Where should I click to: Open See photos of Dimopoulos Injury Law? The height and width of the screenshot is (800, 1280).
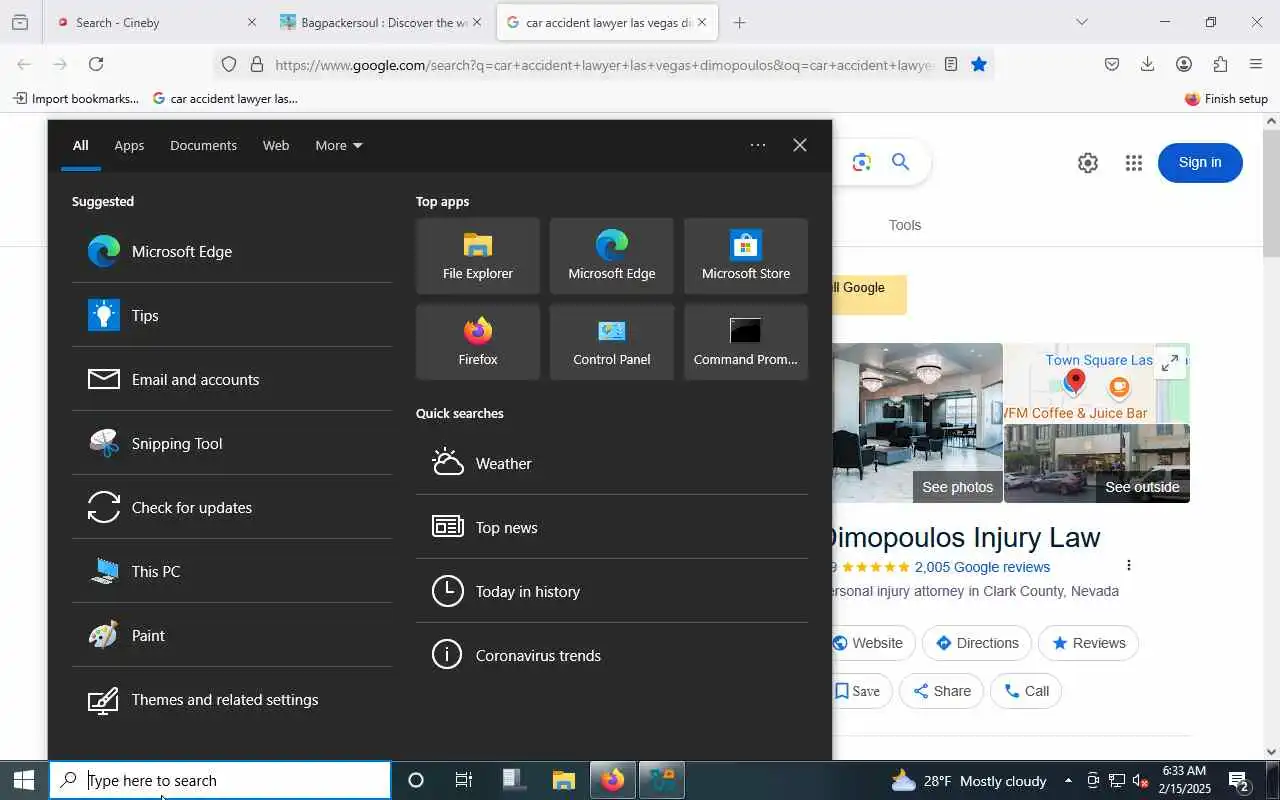pyautogui.click(x=957, y=487)
